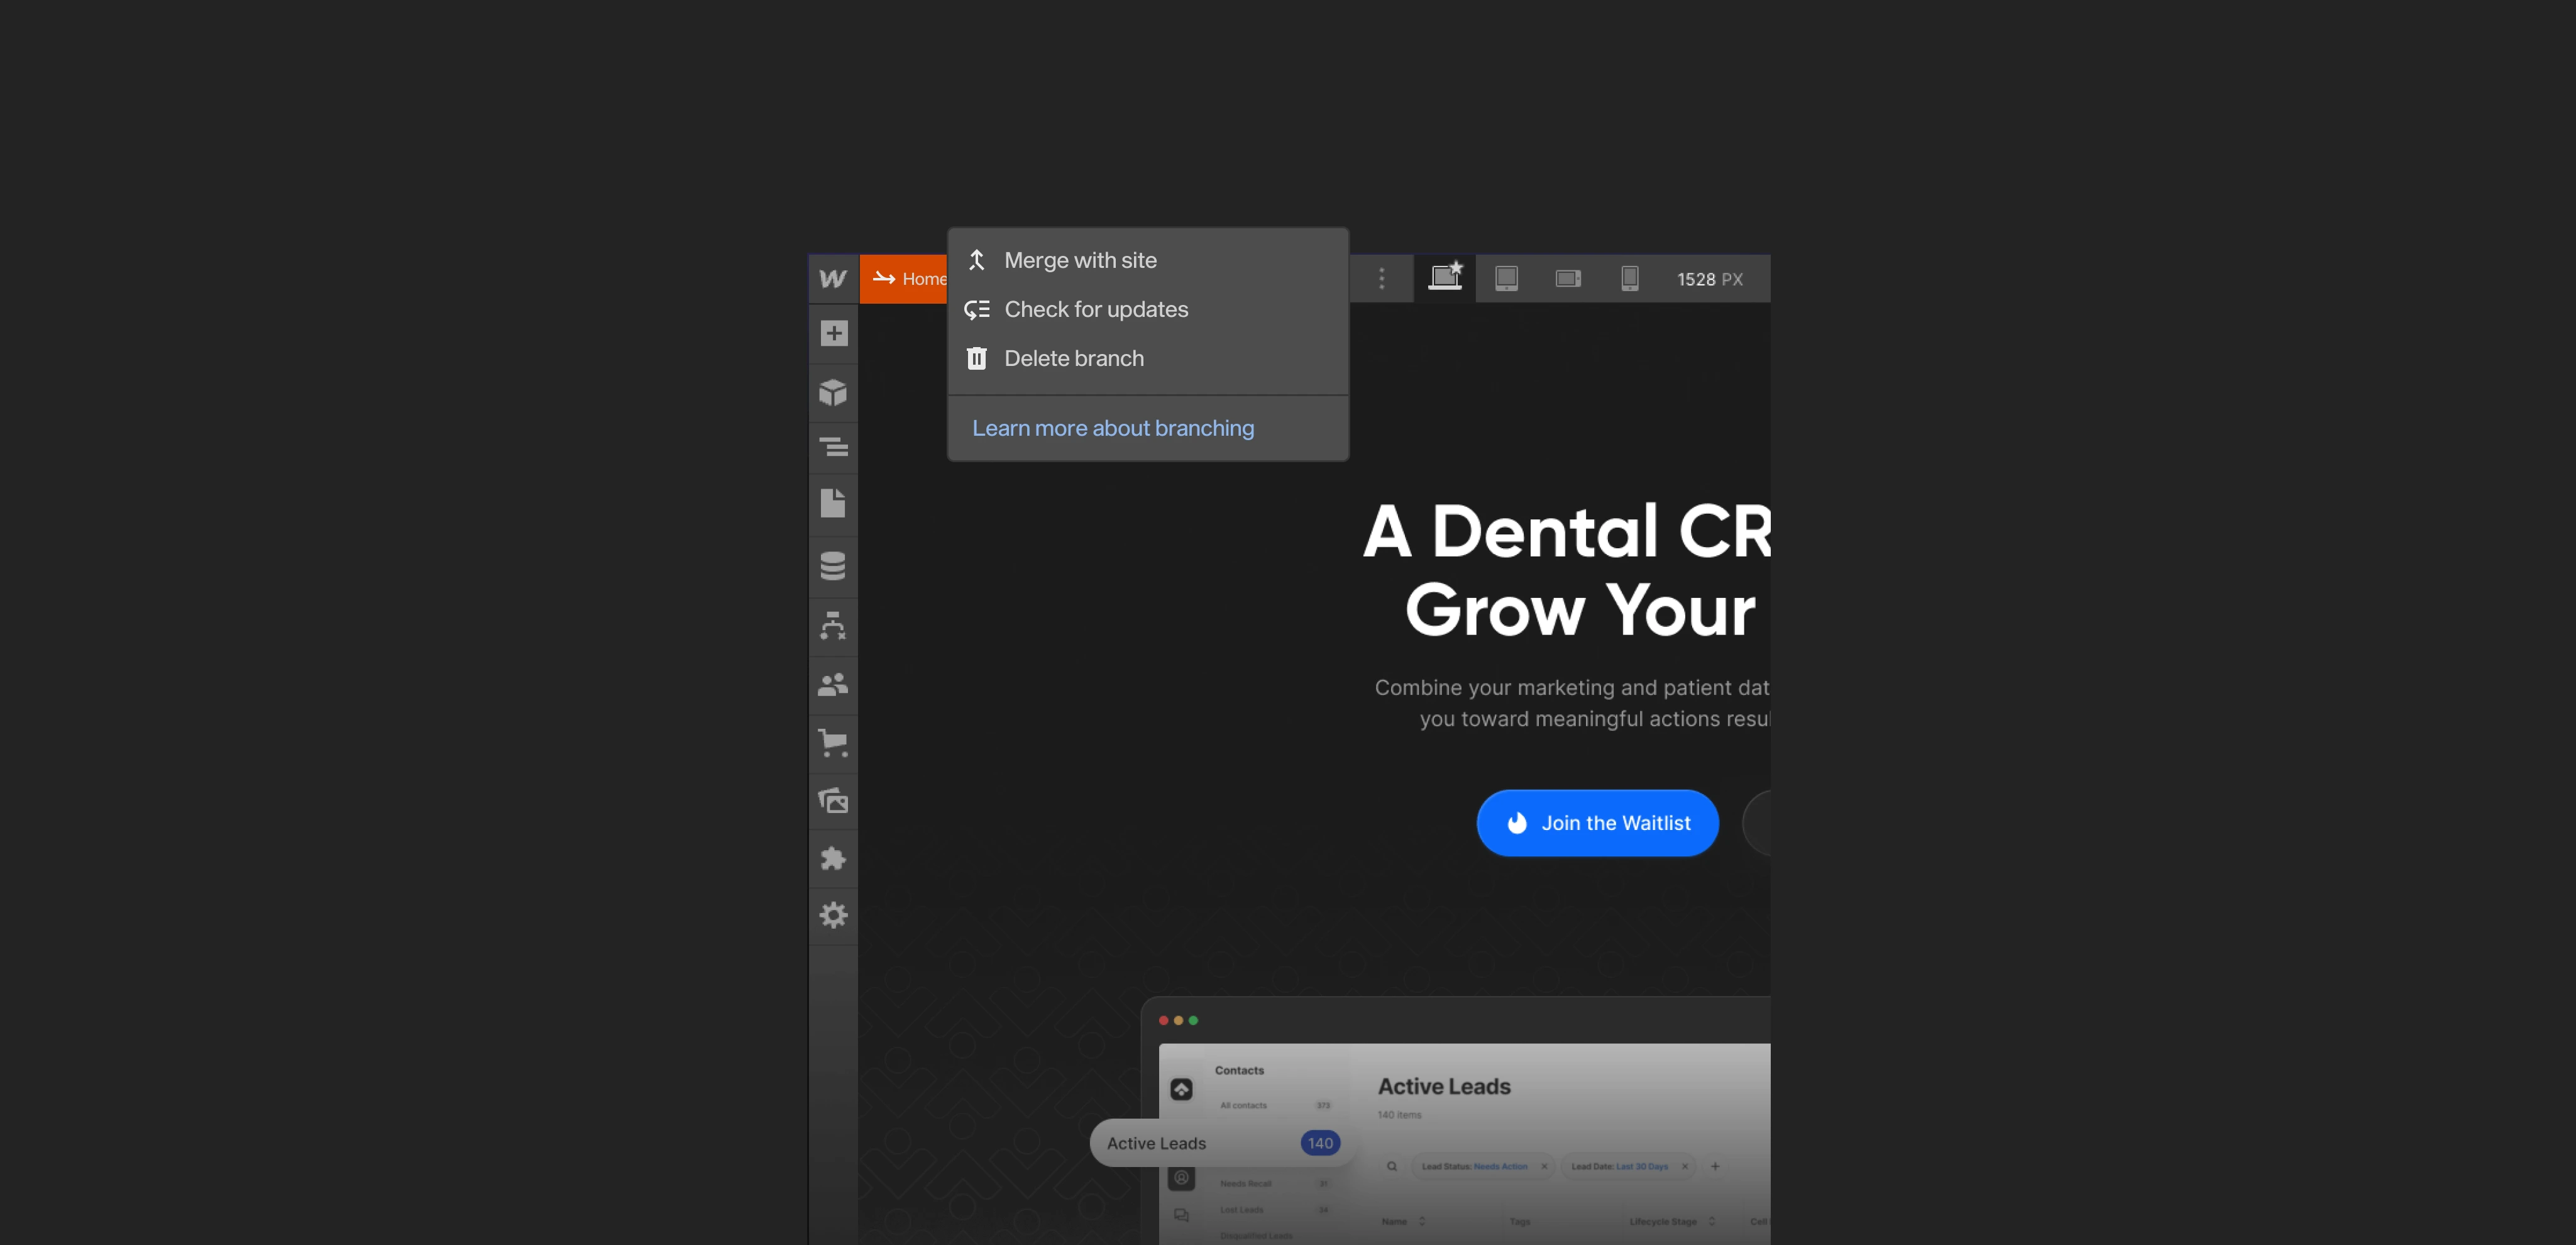Open the site Settings gear
This screenshot has height=1245, width=2576.
tap(833, 915)
